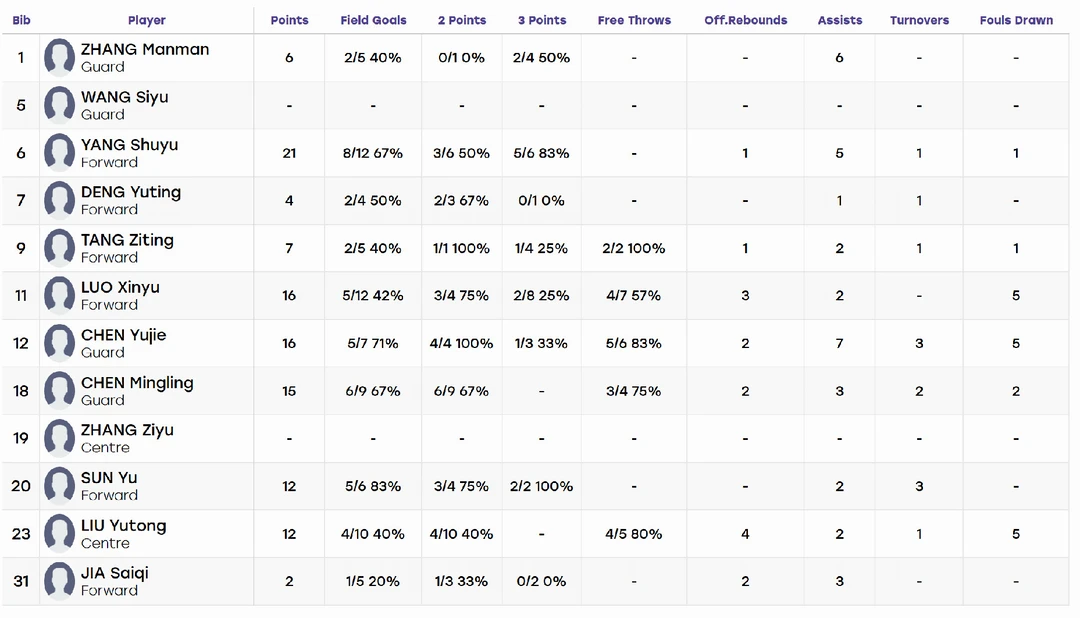Click ZHANG Manman's avatar icon
This screenshot has width=1080, height=618.
(x=59, y=57)
